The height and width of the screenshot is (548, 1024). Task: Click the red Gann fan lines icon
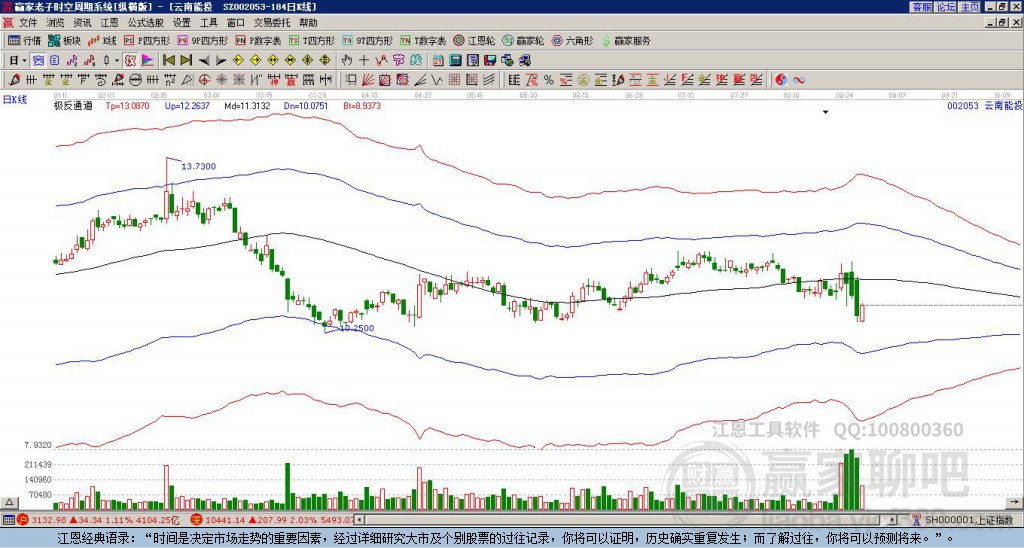click(x=368, y=80)
